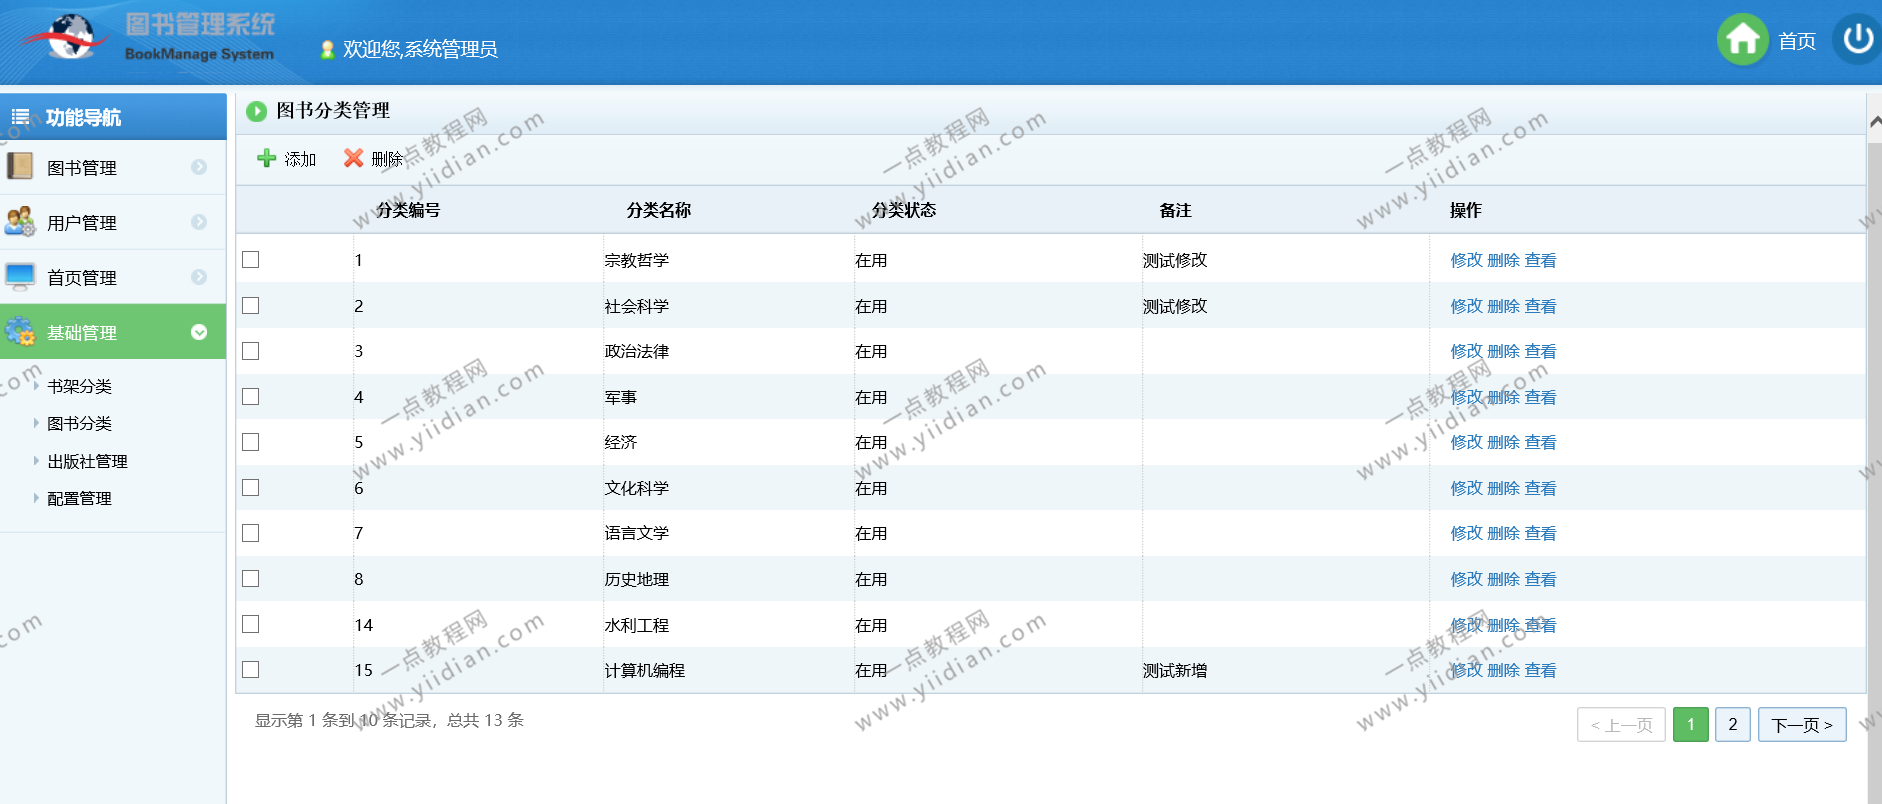Image resolution: width=1882 pixels, height=804 pixels.
Task: Click 查看 for 计算机编程 row
Action: point(1540,670)
